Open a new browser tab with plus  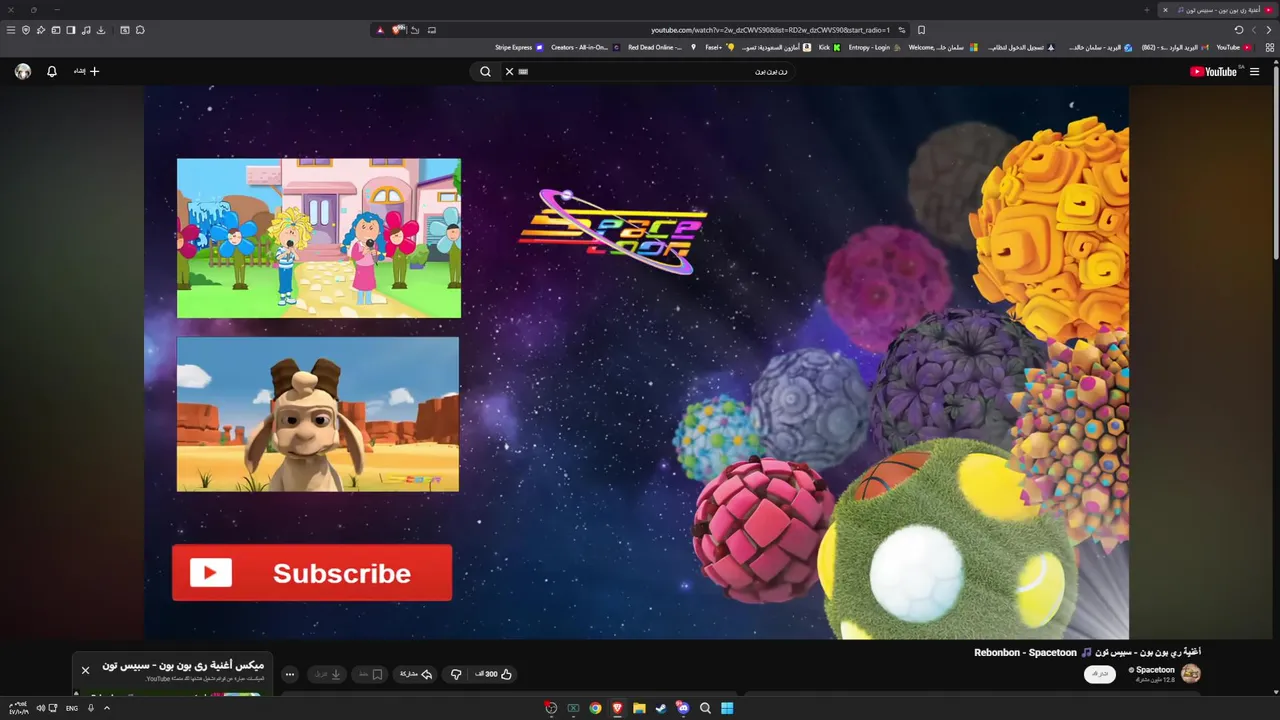pyautogui.click(x=1146, y=10)
